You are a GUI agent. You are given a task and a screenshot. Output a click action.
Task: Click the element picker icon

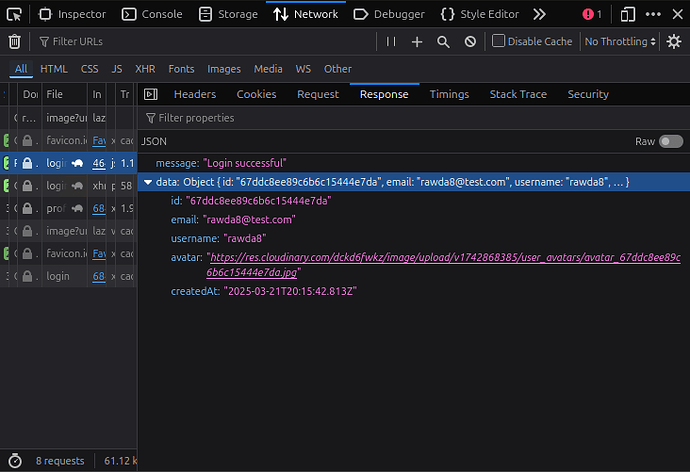15,14
